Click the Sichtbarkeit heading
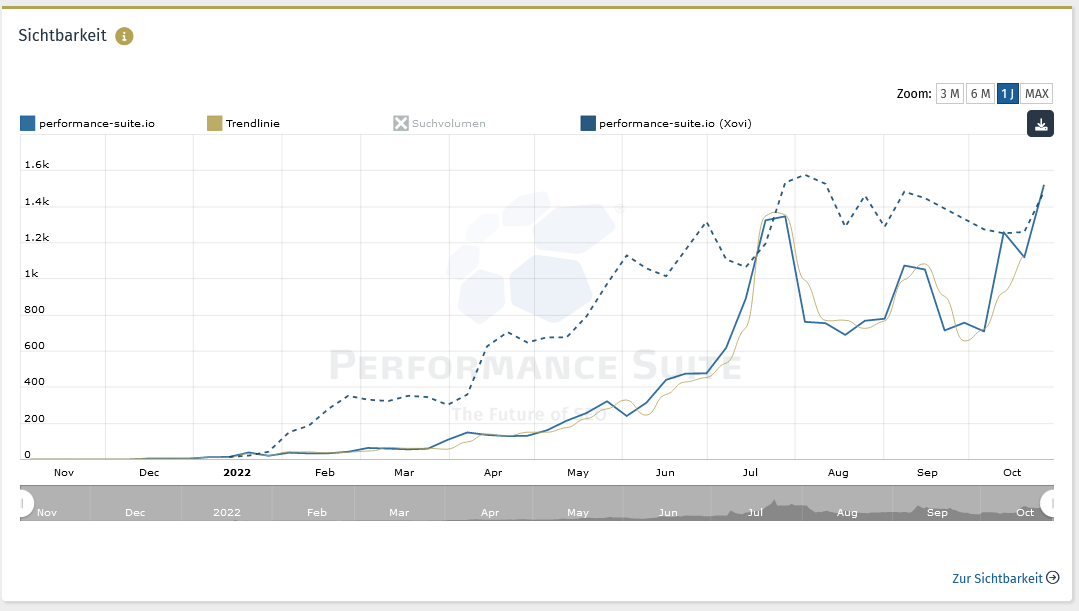Viewport: 1079px width, 611px height. pyautogui.click(x=63, y=36)
